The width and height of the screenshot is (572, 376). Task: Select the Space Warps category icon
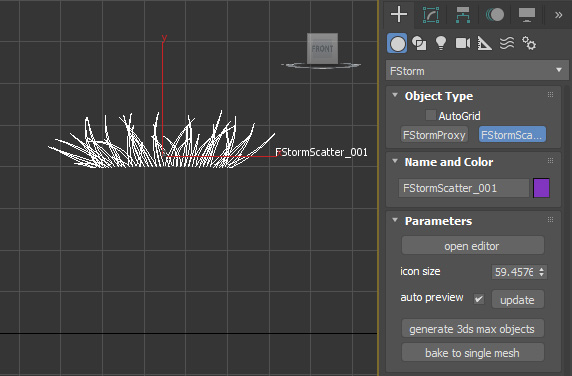507,43
